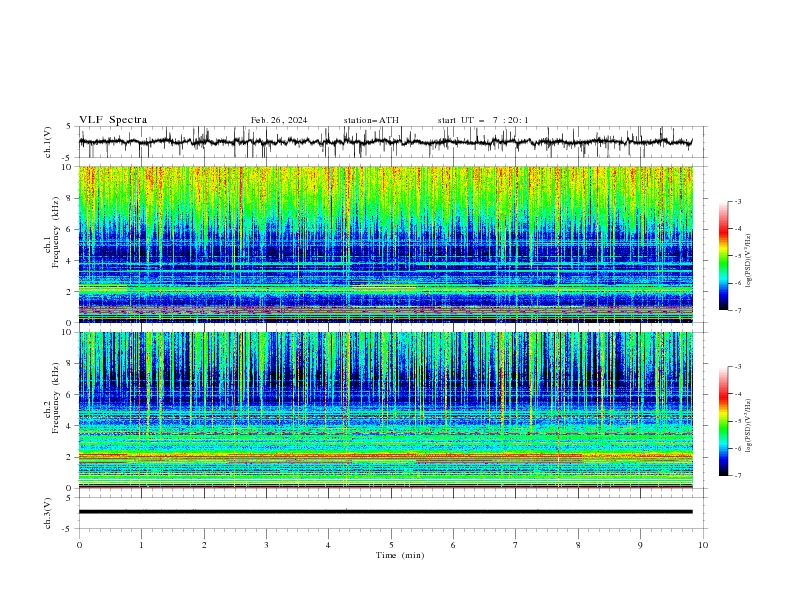The height and width of the screenshot is (612, 792).
Task: Click time axis tick label "8"
Action: pyautogui.click(x=578, y=545)
